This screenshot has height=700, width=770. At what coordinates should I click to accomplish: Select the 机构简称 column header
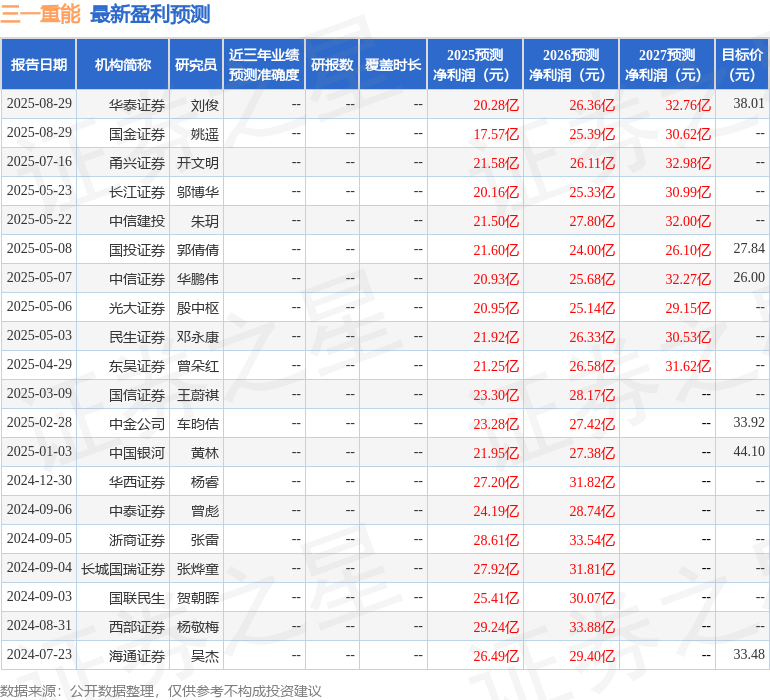coord(123,64)
